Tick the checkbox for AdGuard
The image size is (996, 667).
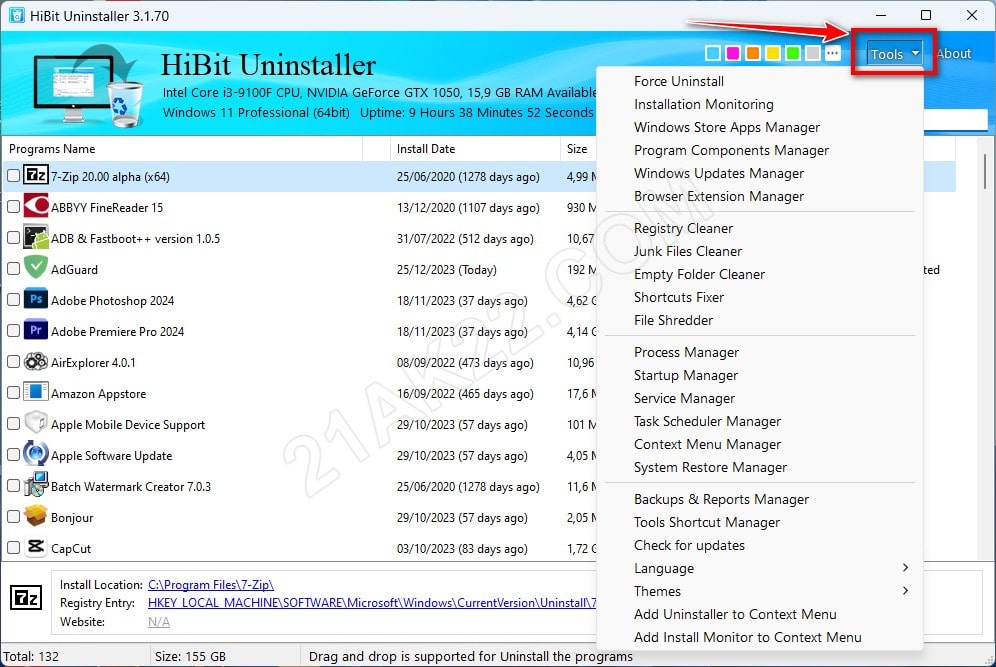13,269
